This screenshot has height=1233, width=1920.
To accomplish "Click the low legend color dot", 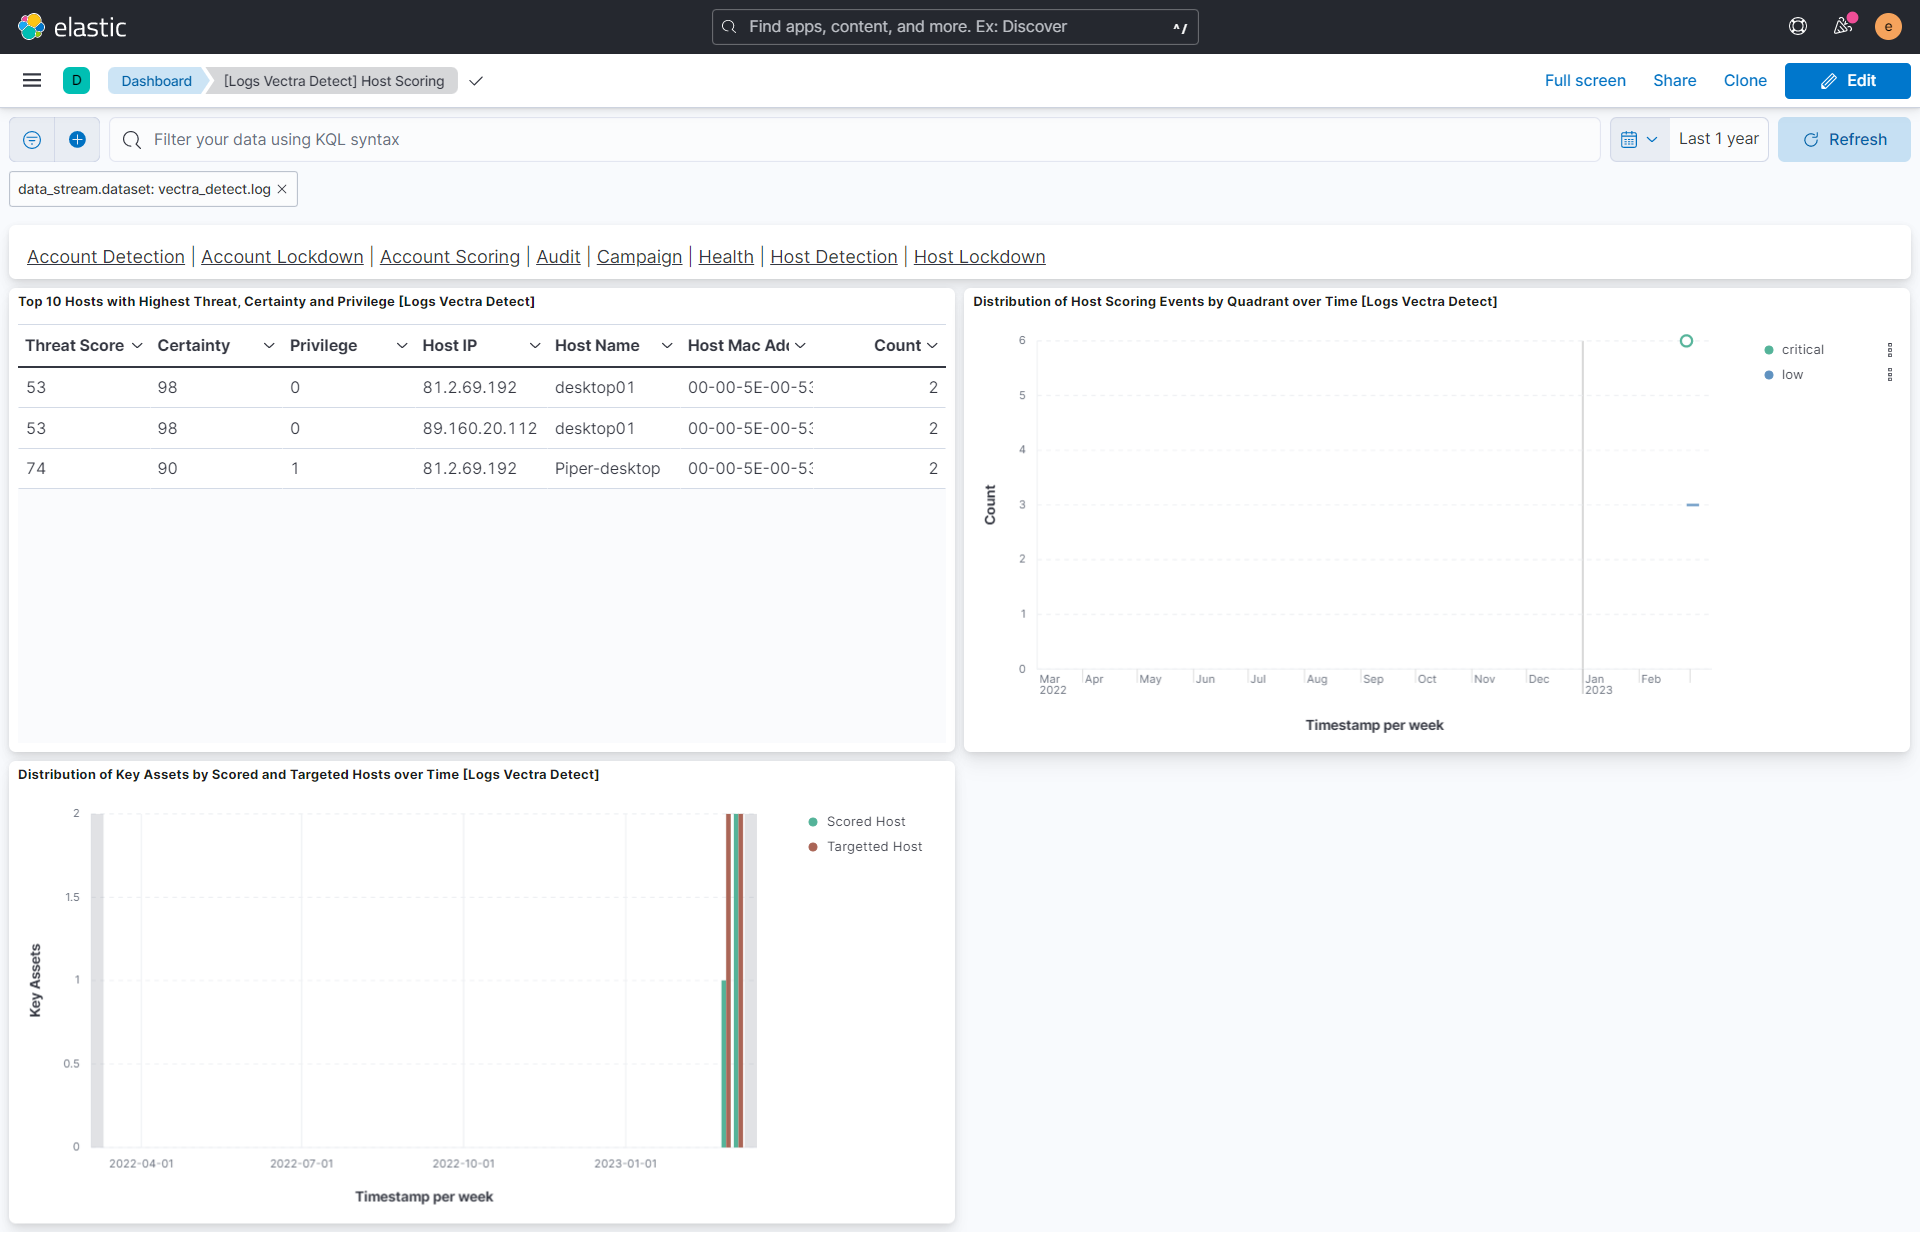I will pyautogui.click(x=1769, y=375).
